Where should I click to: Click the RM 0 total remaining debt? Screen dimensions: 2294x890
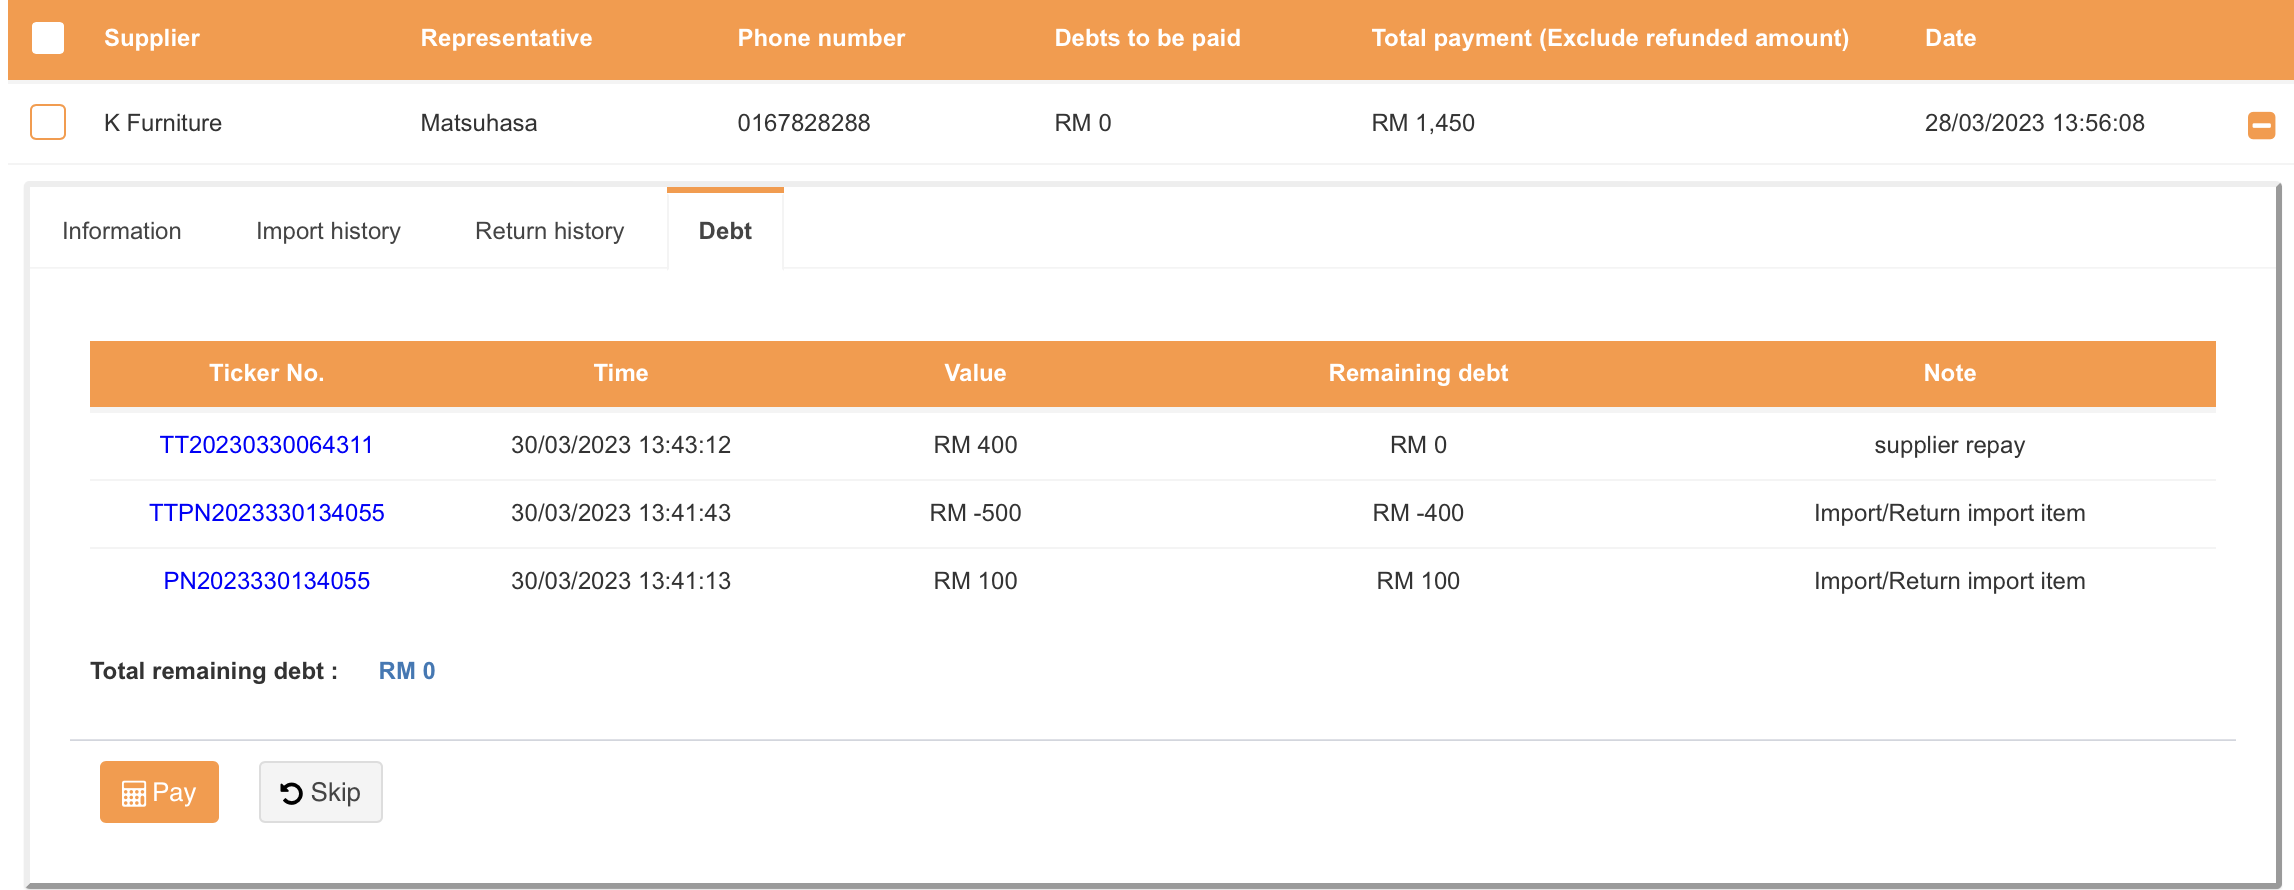(x=407, y=671)
